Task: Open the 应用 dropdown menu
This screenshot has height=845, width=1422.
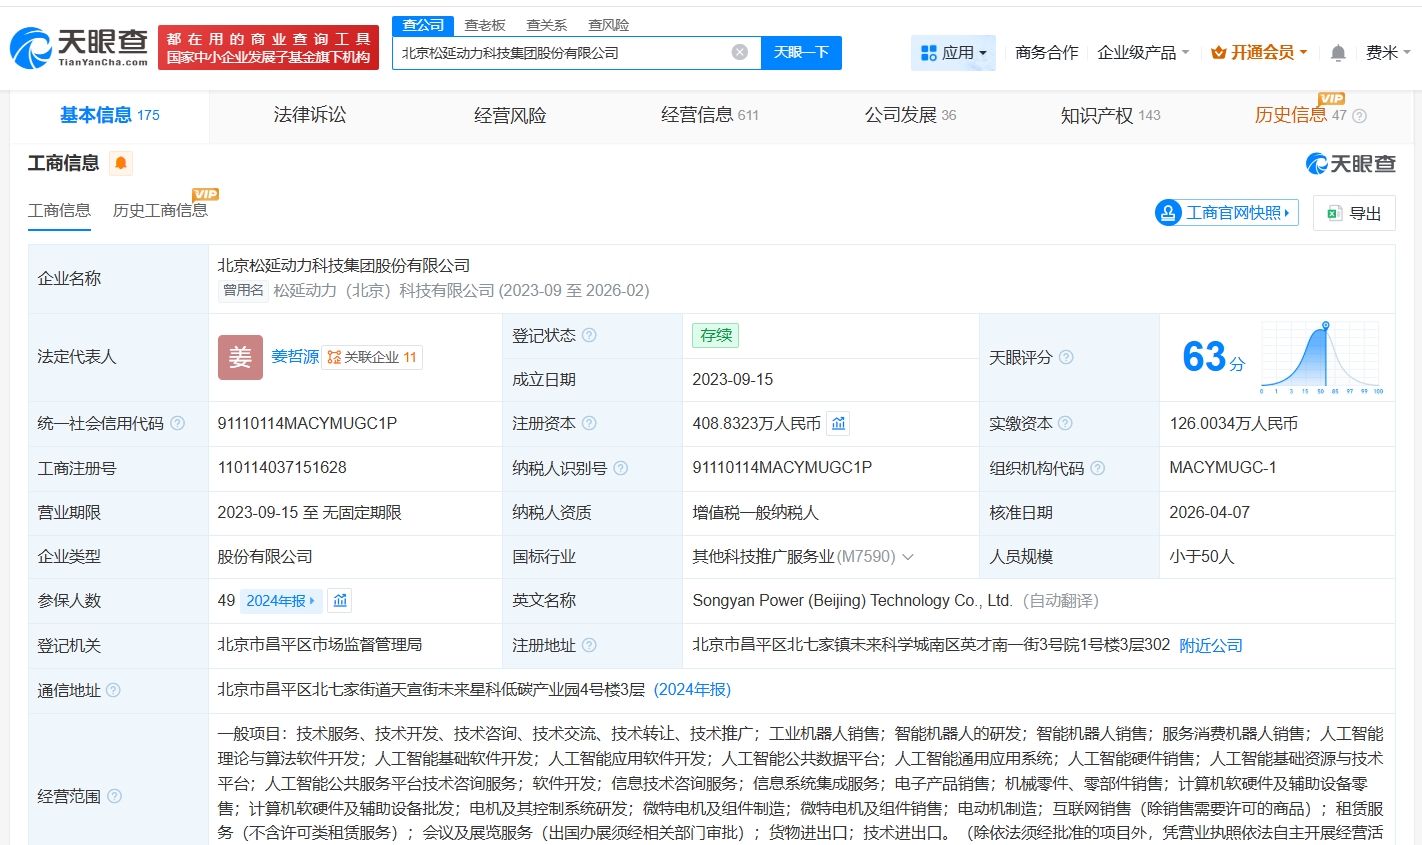Action: pyautogui.click(x=953, y=53)
